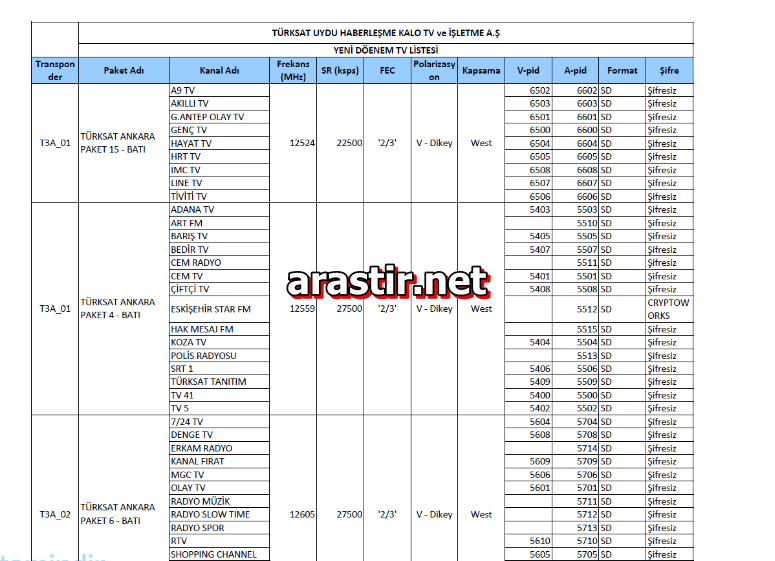
Task: Select the symbol rate value '22500'
Action: [349, 143]
